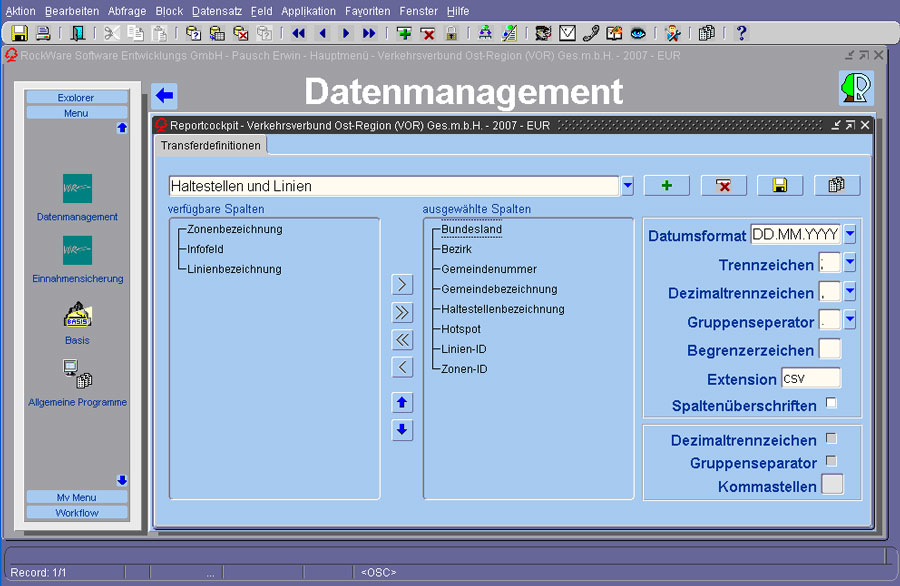Open the Abfrage menu
900x586 pixels.
click(127, 11)
